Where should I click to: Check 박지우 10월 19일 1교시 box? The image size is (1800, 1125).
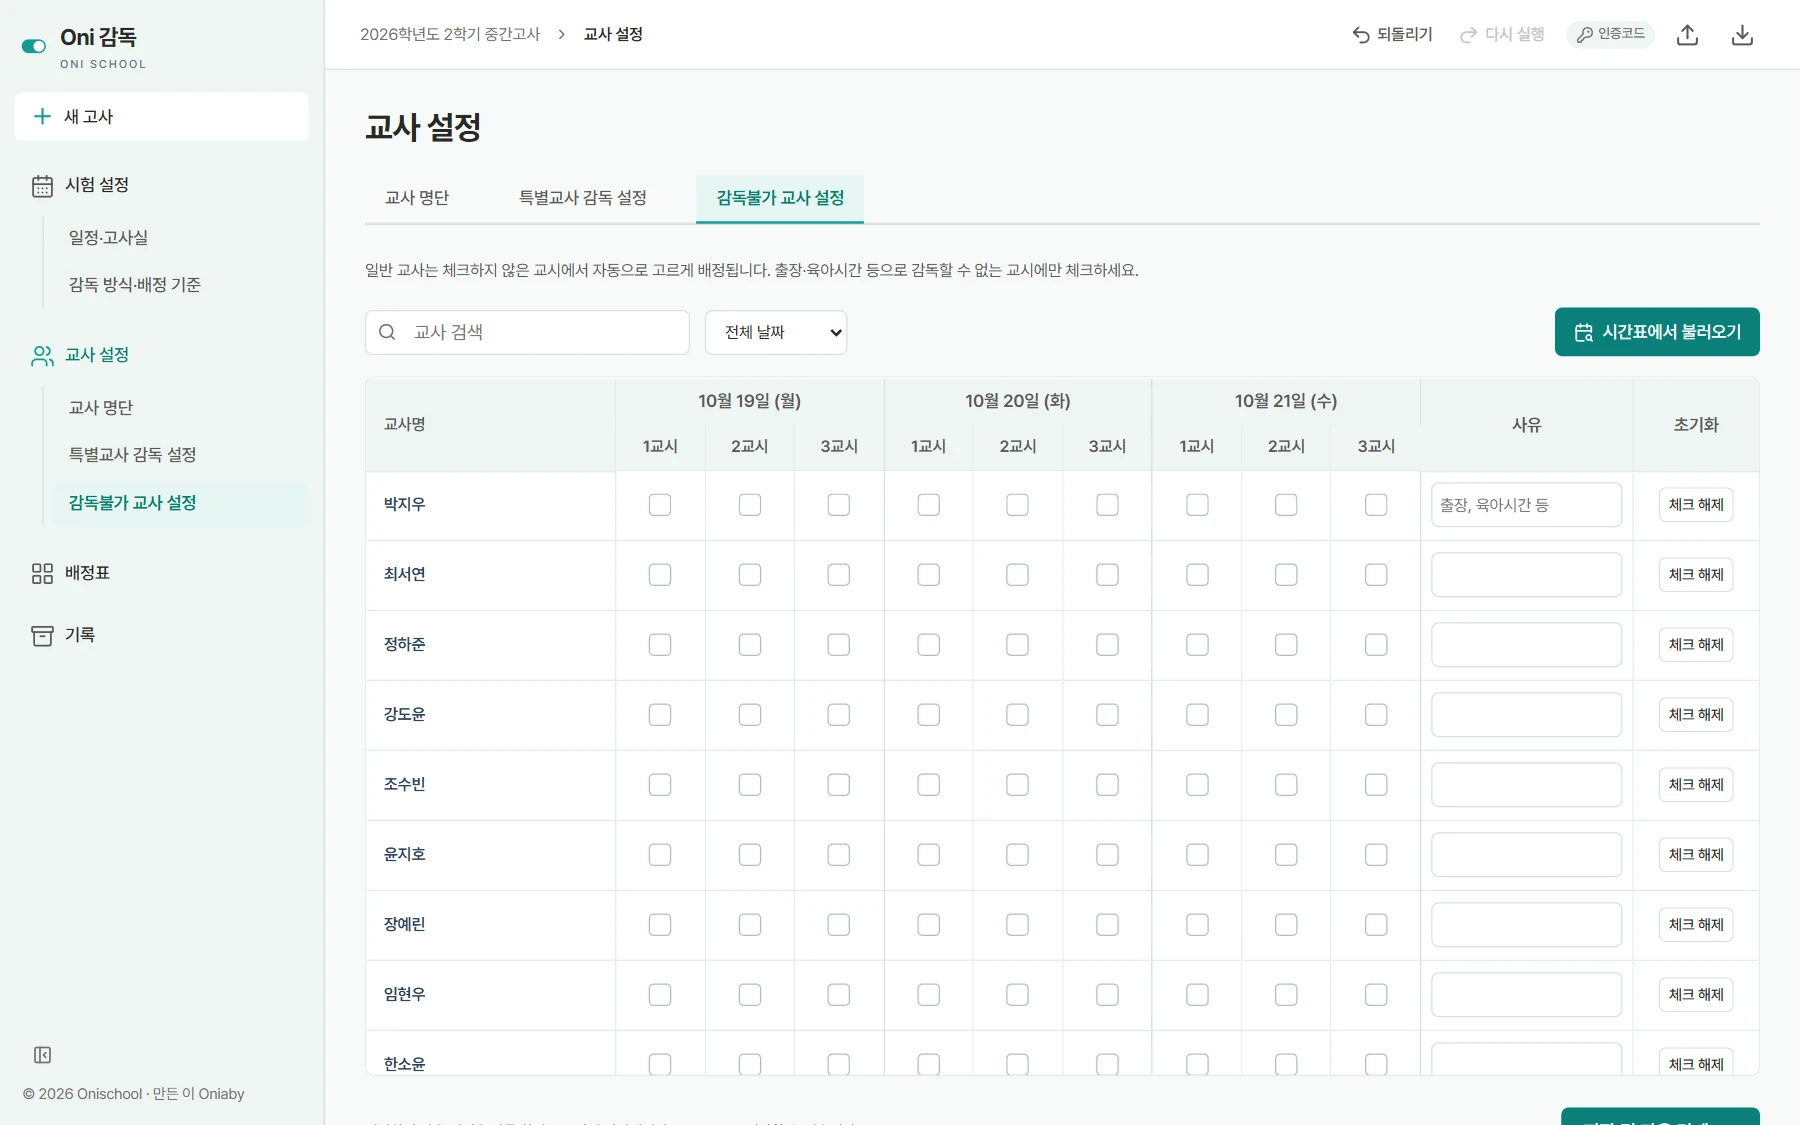click(660, 505)
